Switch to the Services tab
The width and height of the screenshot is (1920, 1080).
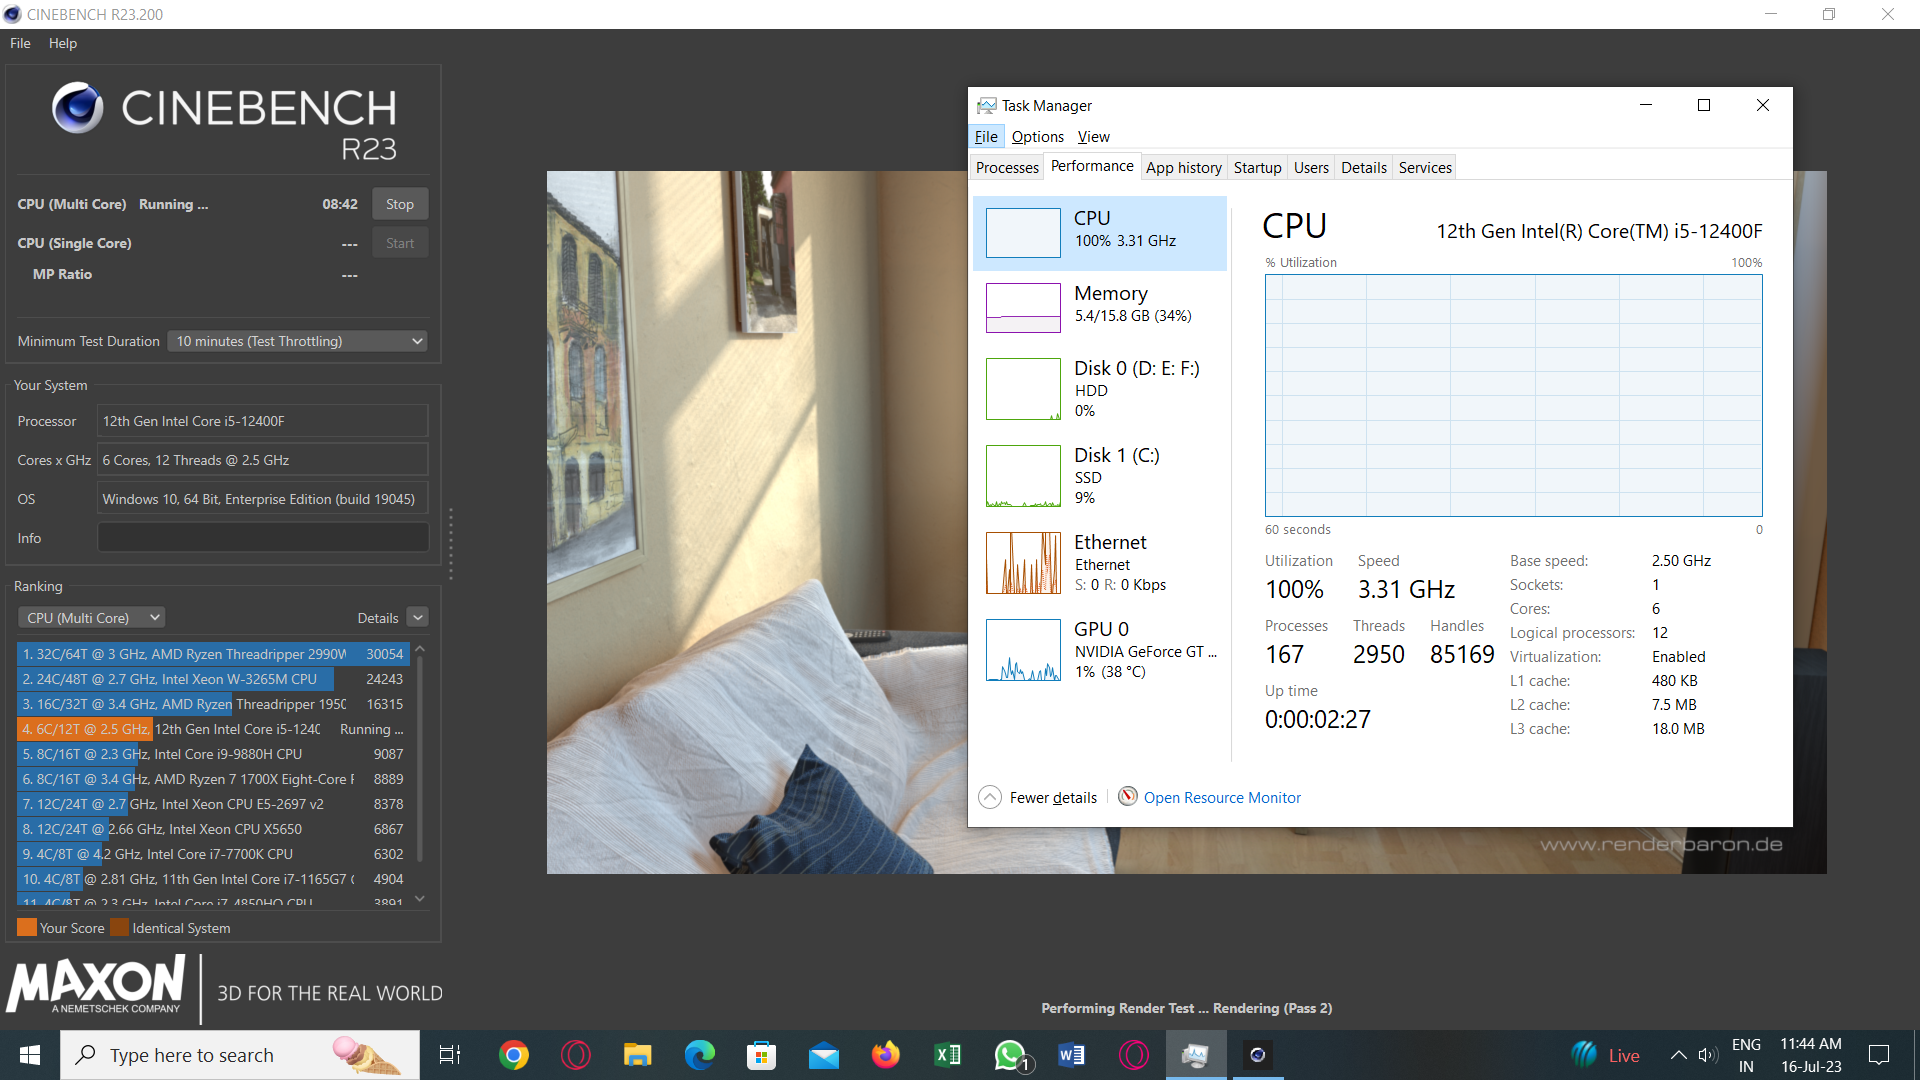click(x=1425, y=168)
